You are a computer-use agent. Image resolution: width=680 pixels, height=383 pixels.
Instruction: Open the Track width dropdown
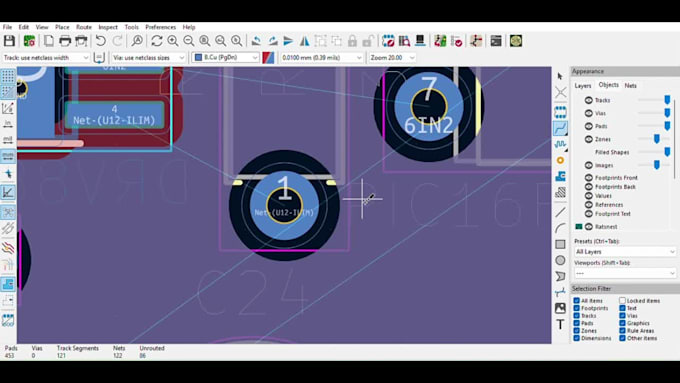coord(46,58)
